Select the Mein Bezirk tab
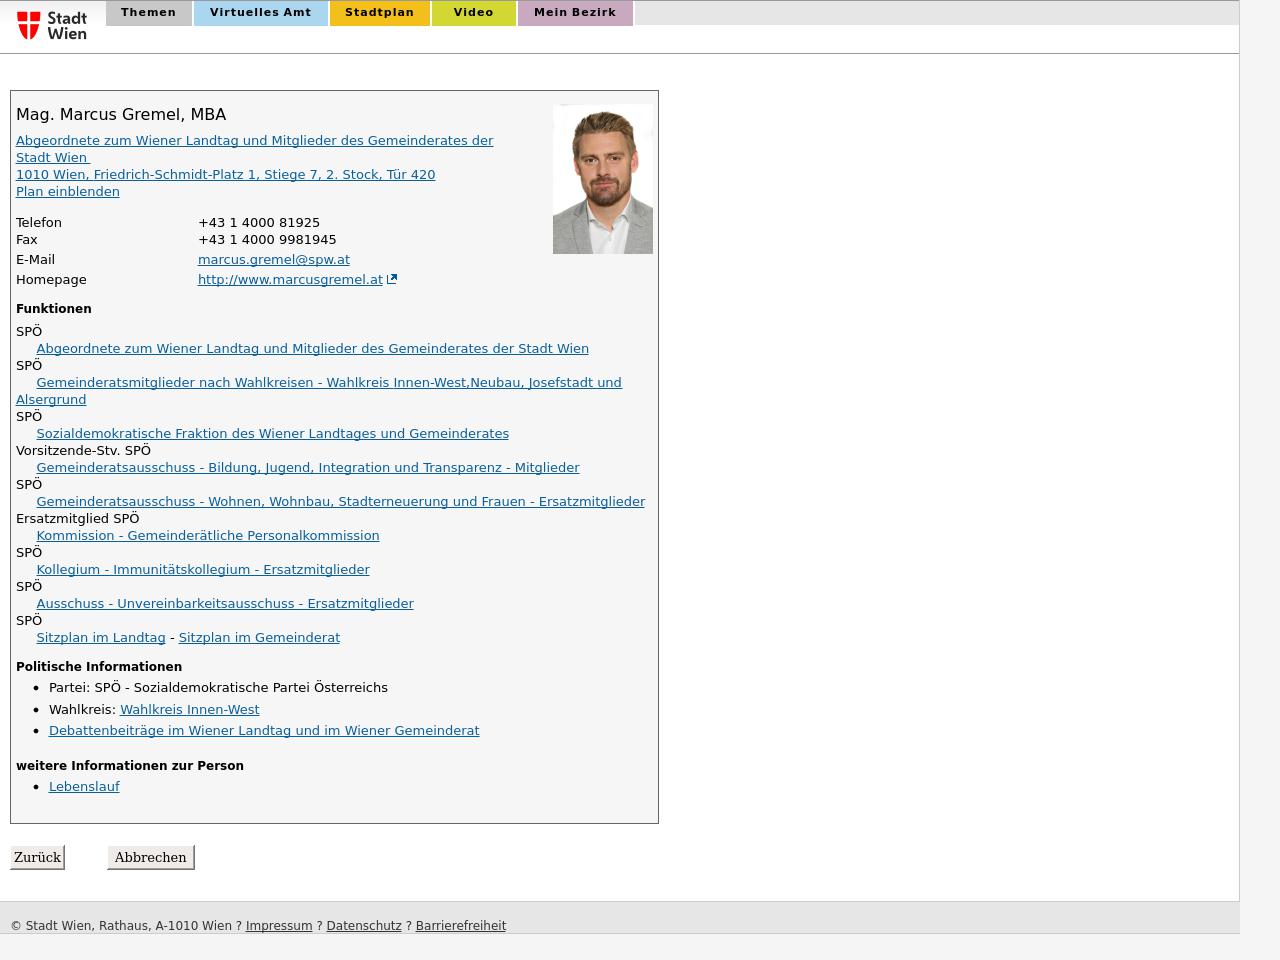This screenshot has height=960, width=1280. coord(575,13)
